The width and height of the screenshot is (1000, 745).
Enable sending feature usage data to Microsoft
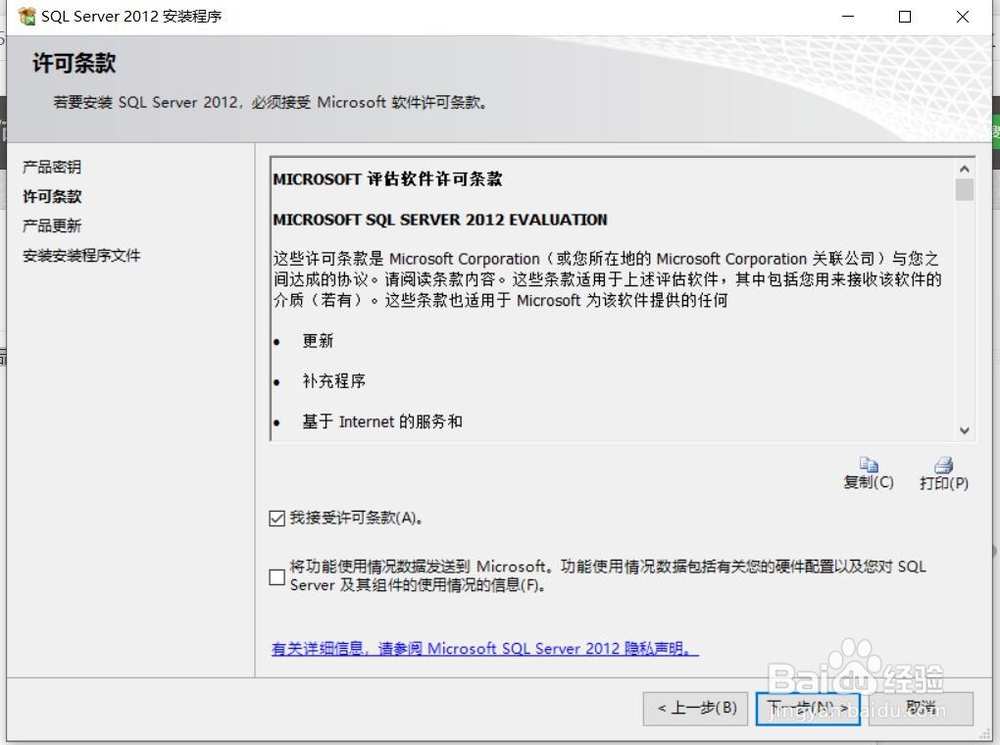point(277,577)
